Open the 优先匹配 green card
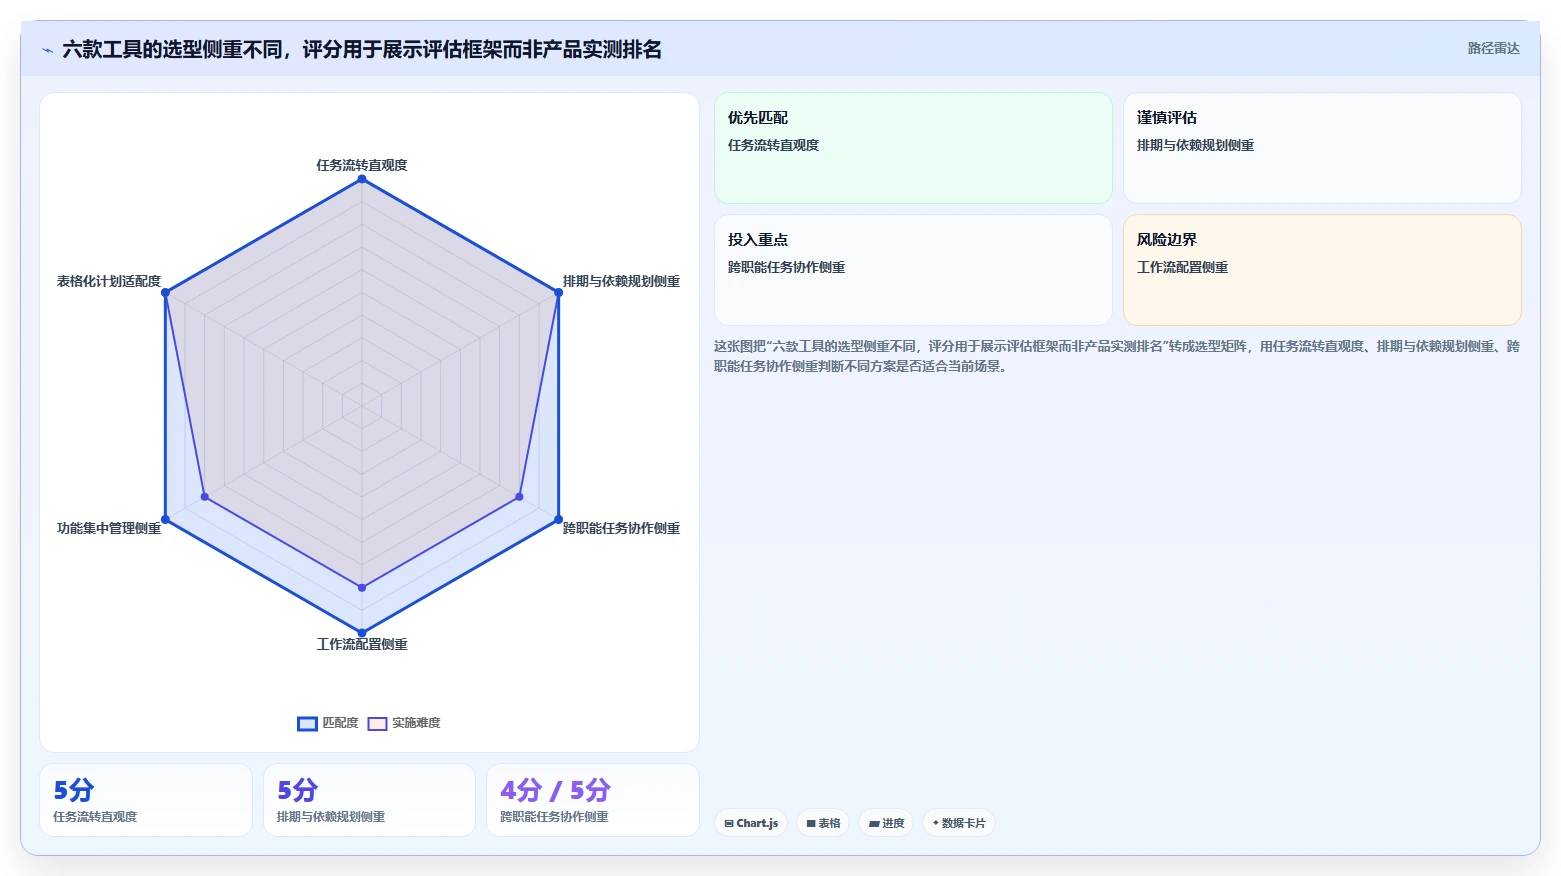 tap(913, 148)
